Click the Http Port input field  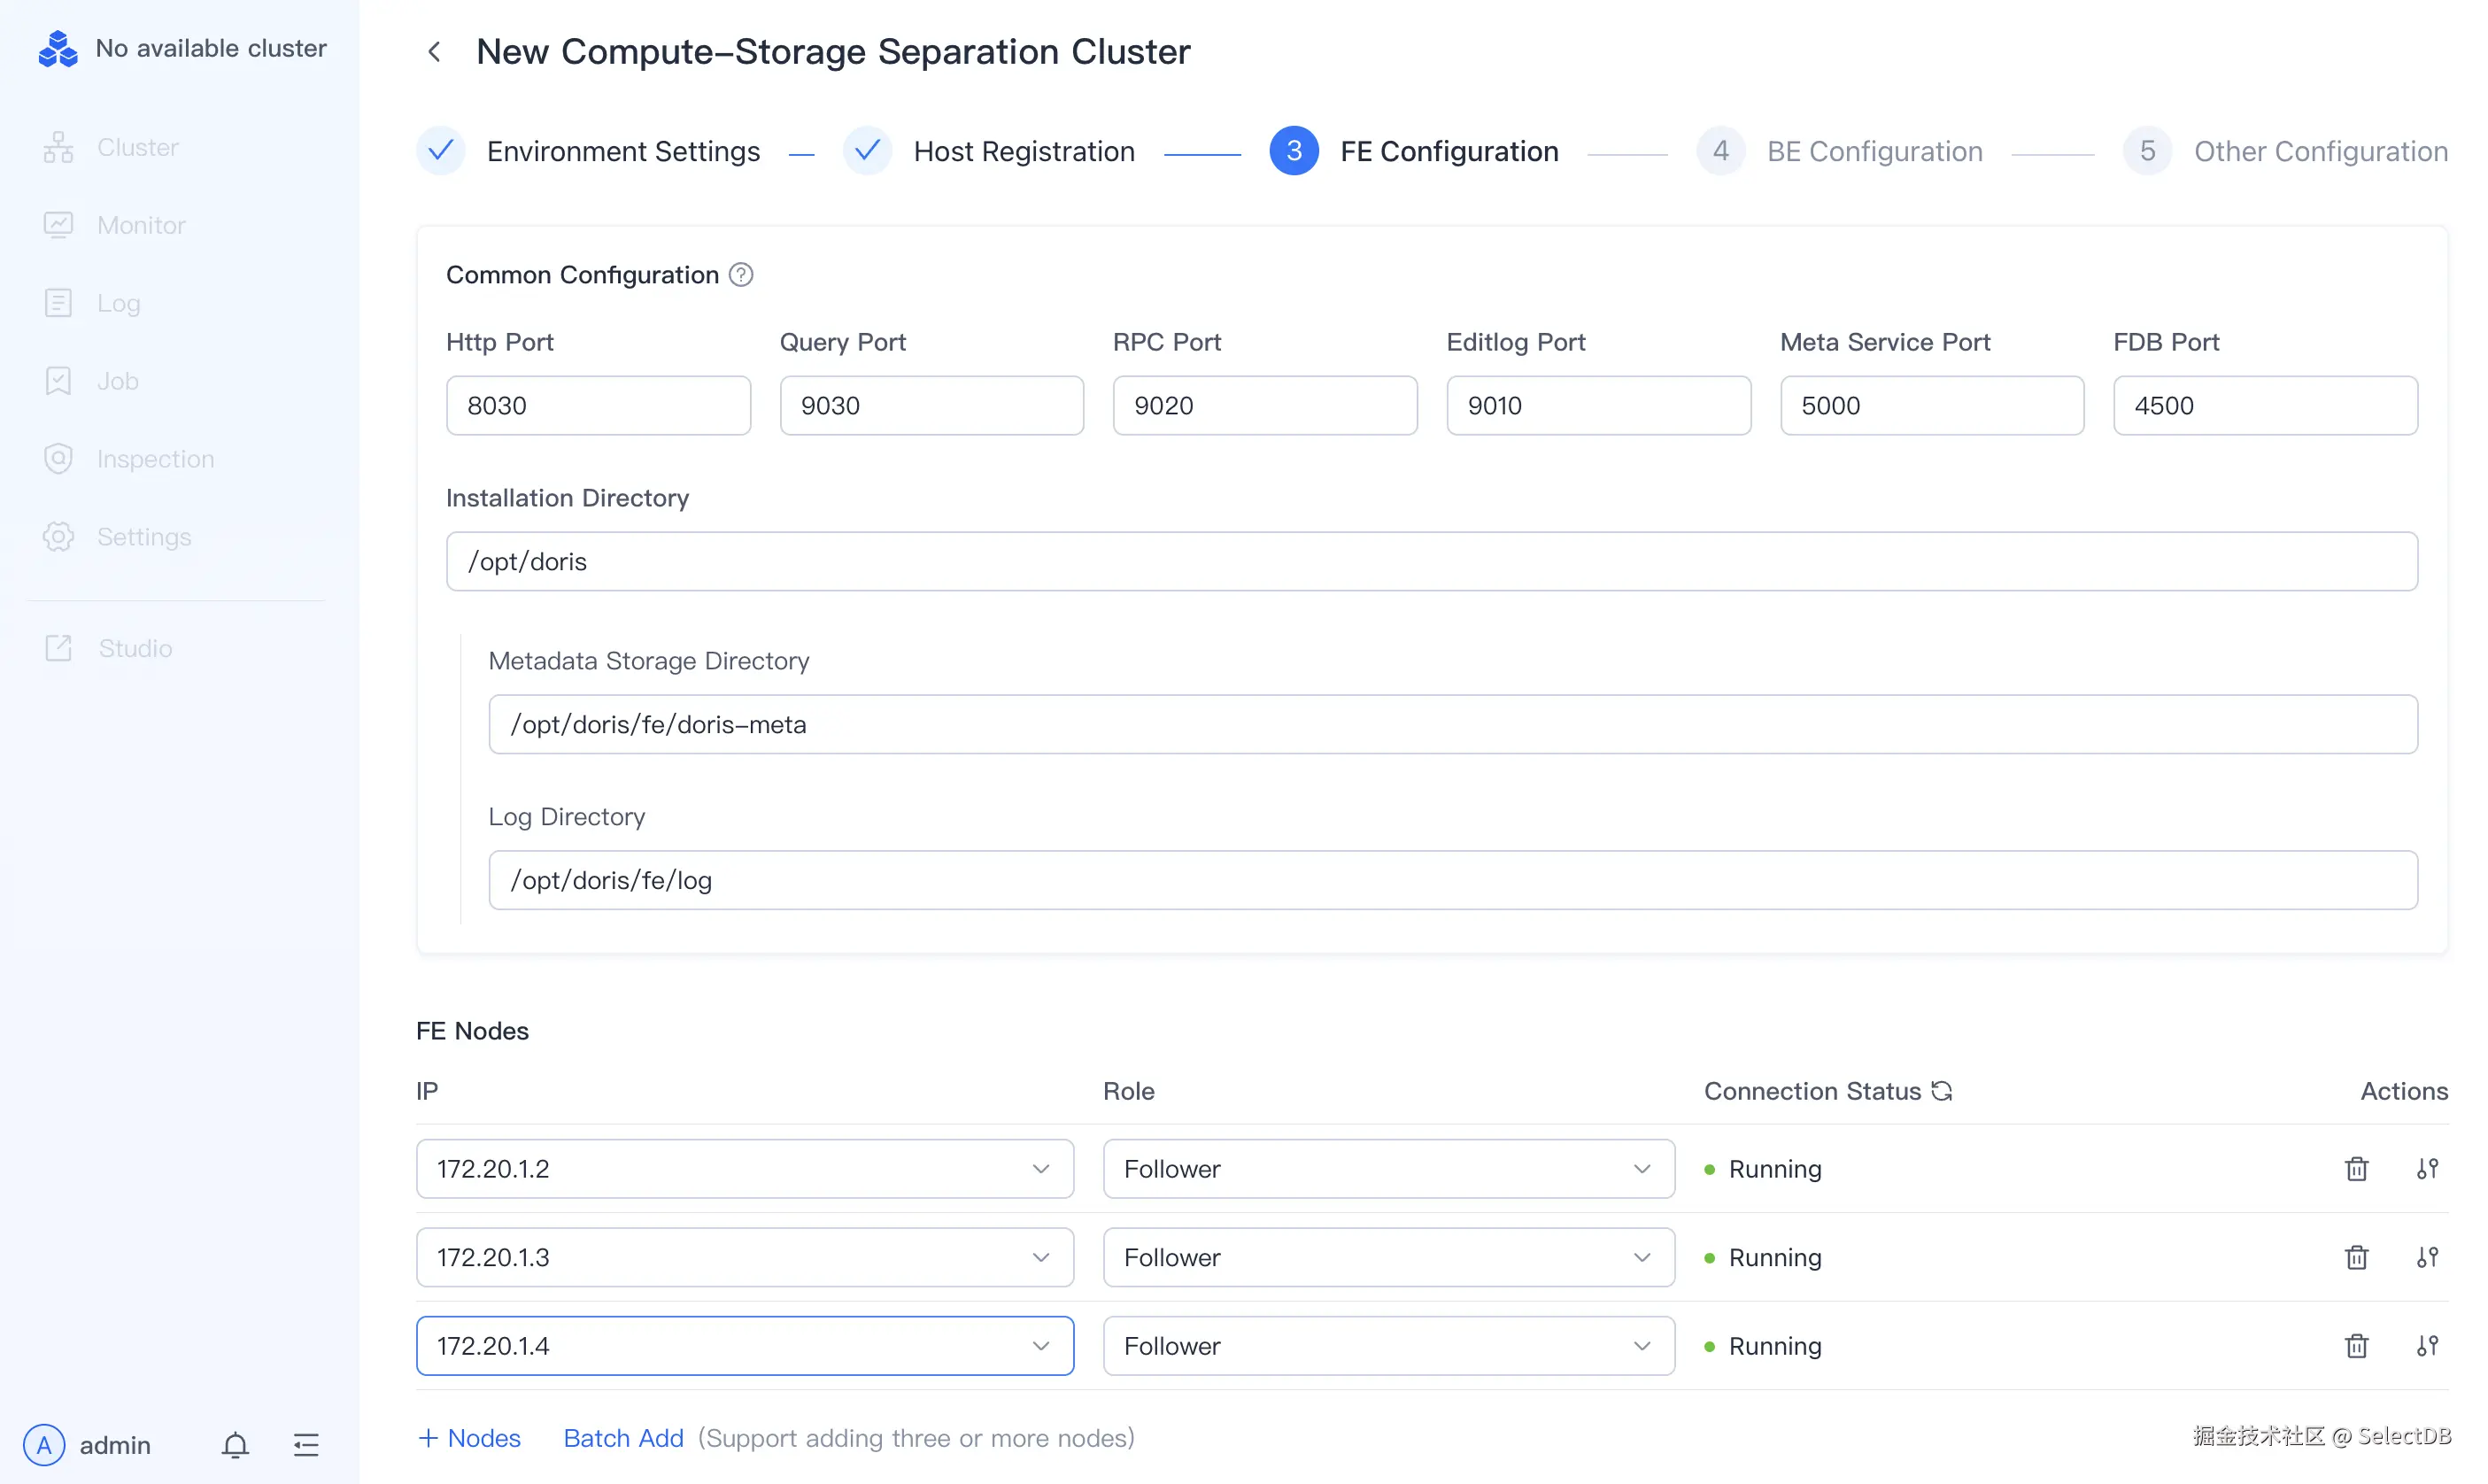pos(598,406)
